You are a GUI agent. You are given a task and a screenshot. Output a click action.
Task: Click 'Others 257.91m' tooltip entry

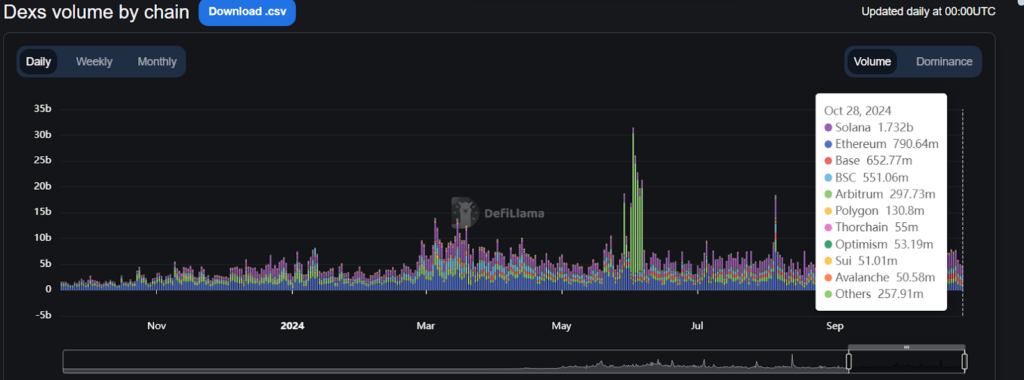point(874,294)
